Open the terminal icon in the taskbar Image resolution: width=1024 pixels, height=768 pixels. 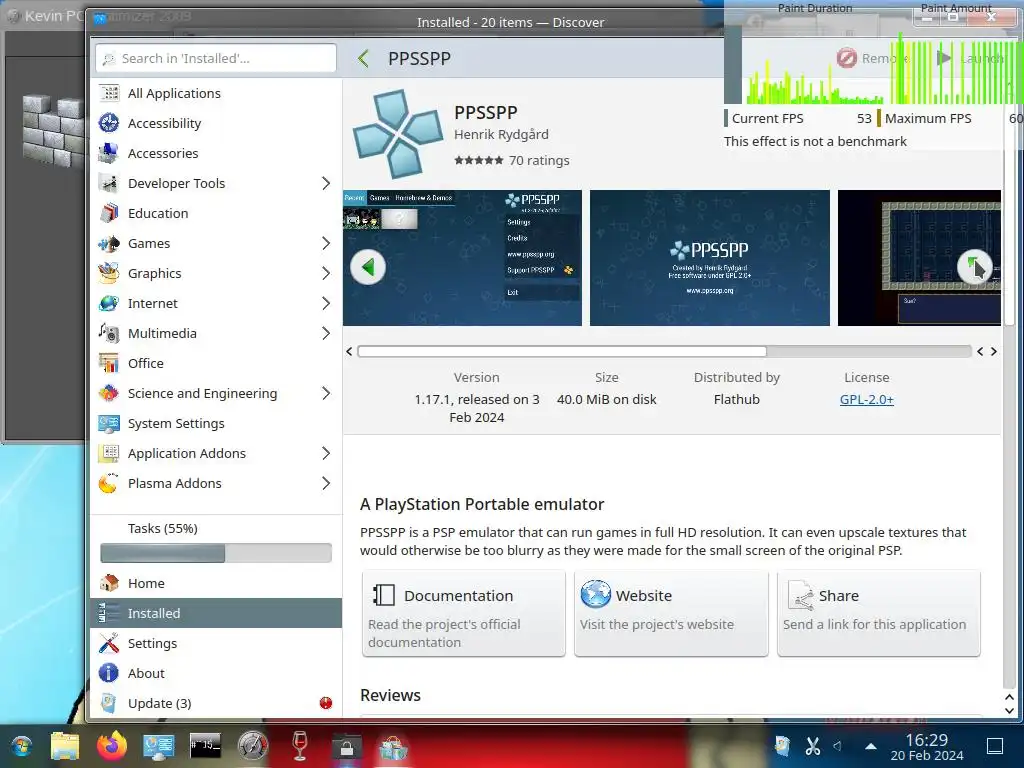click(x=205, y=746)
